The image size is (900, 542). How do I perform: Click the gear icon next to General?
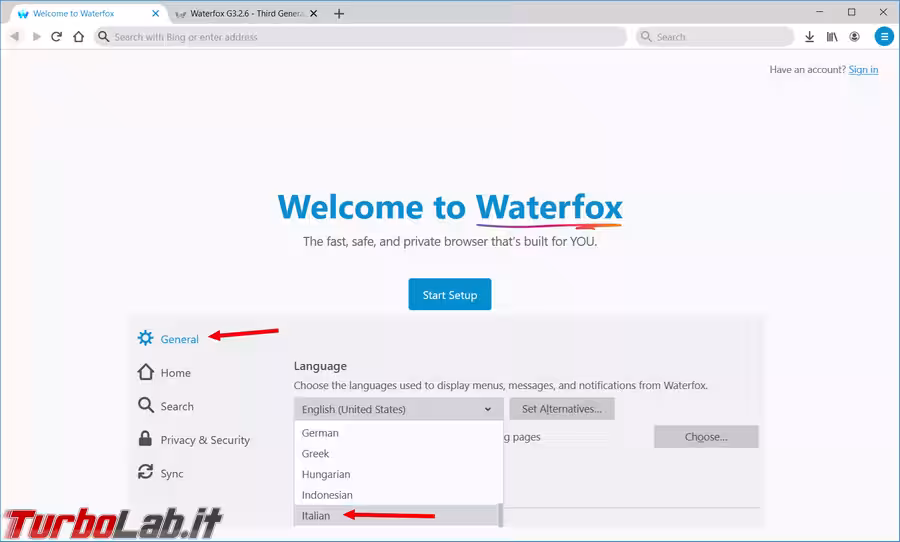(x=146, y=338)
